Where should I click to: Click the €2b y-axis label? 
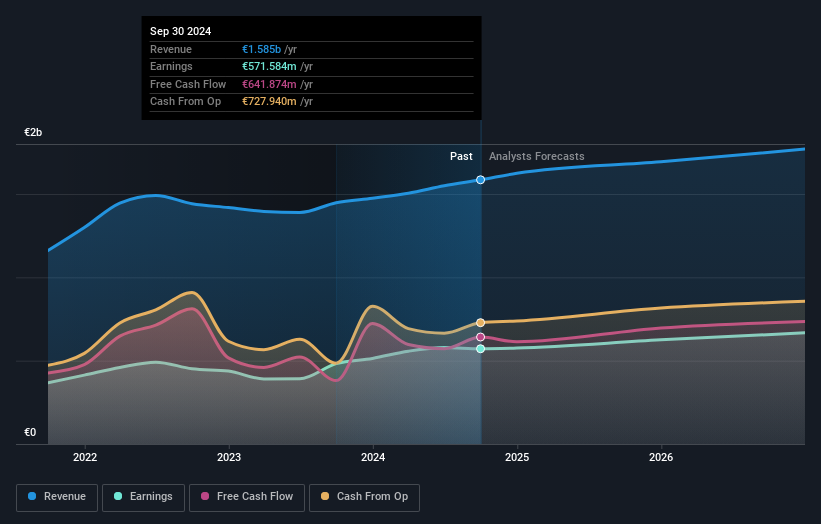coord(33,132)
